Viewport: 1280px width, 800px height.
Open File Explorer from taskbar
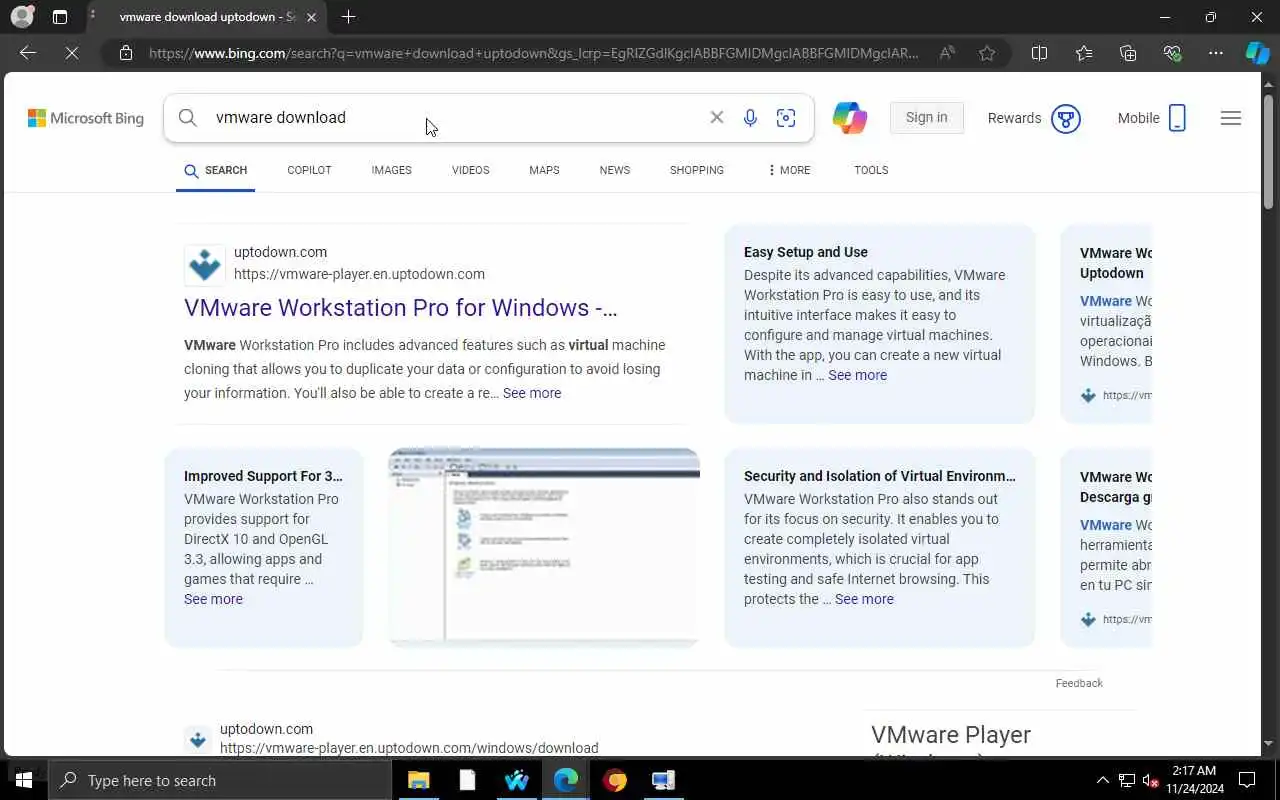[x=418, y=780]
